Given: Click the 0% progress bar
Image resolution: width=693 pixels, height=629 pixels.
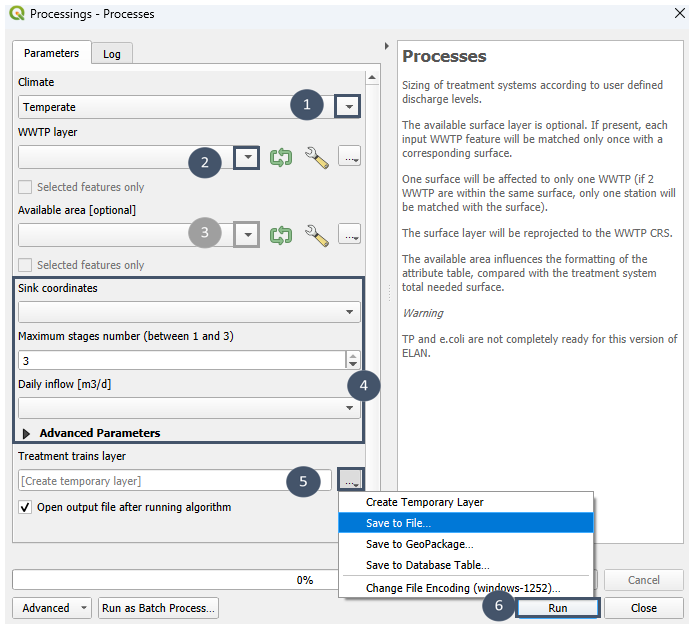Looking at the screenshot, I should coord(304,580).
